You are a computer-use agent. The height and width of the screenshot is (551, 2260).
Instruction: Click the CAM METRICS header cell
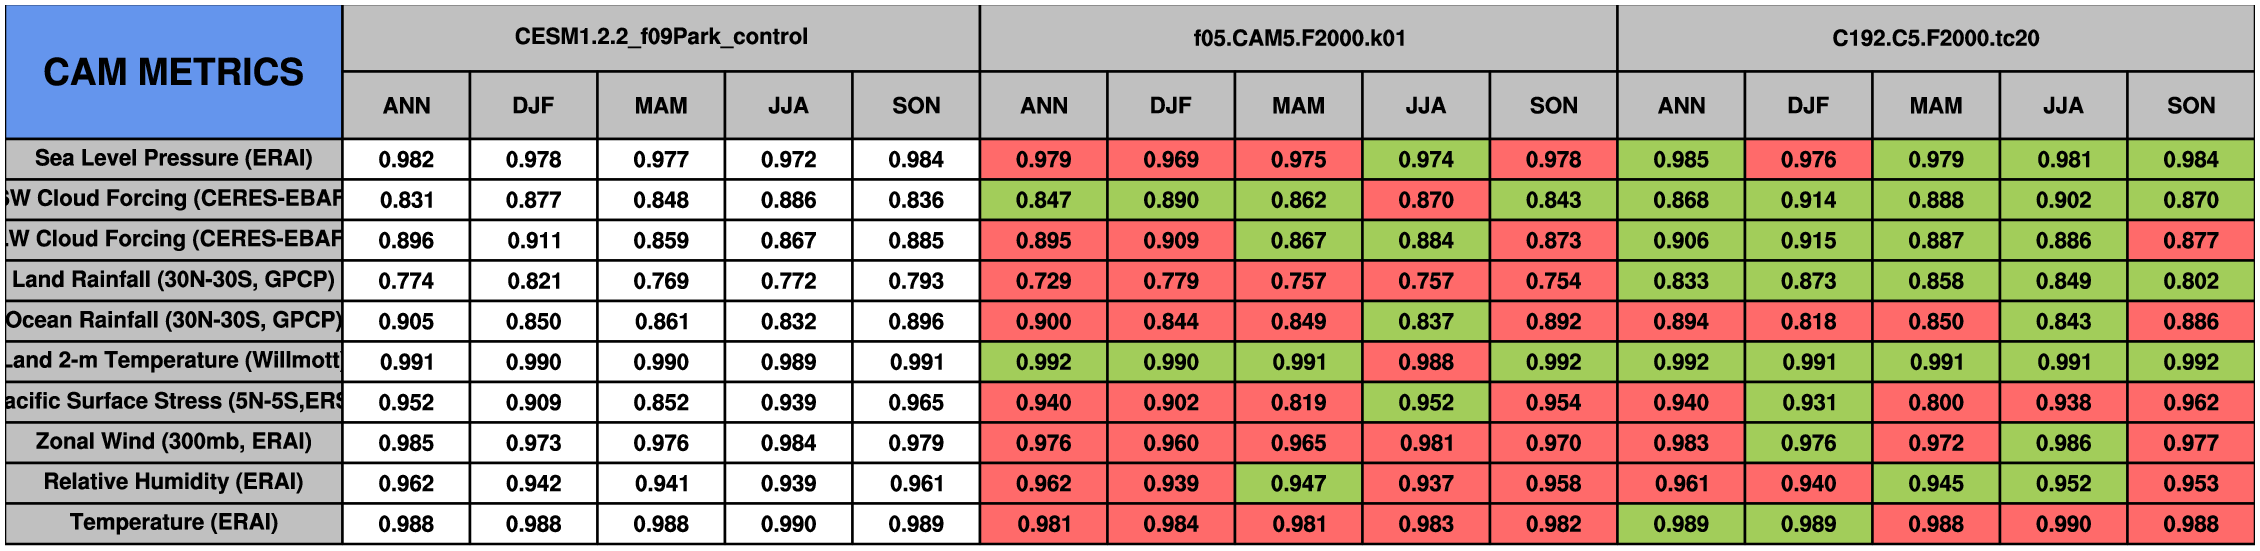coord(173,72)
